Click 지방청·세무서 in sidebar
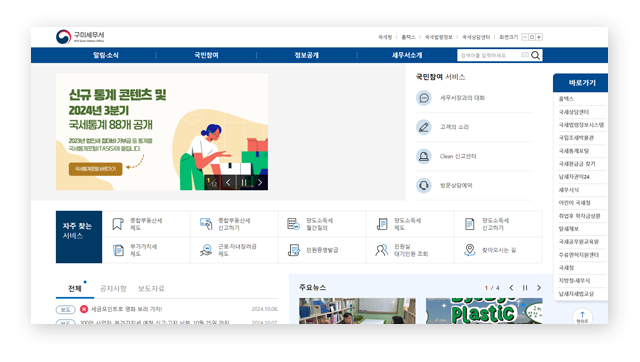Screen dimensions: 640x362 pos(574,281)
